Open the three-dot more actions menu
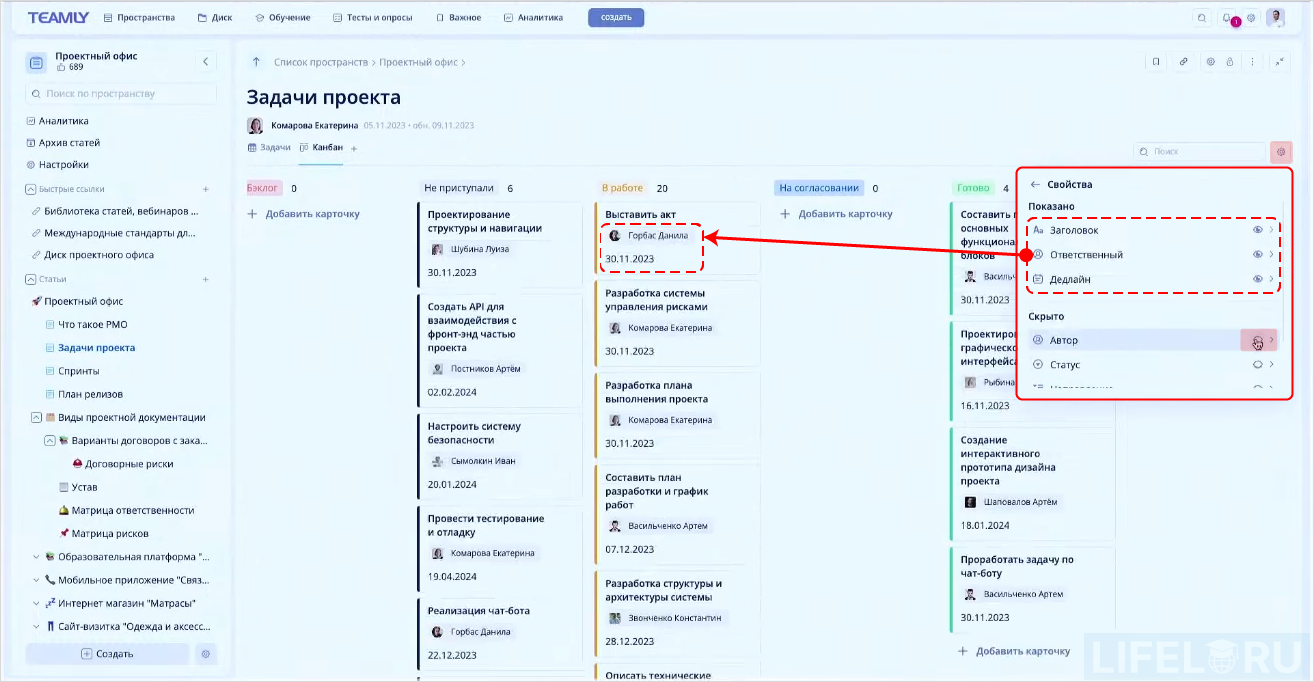 (1253, 61)
